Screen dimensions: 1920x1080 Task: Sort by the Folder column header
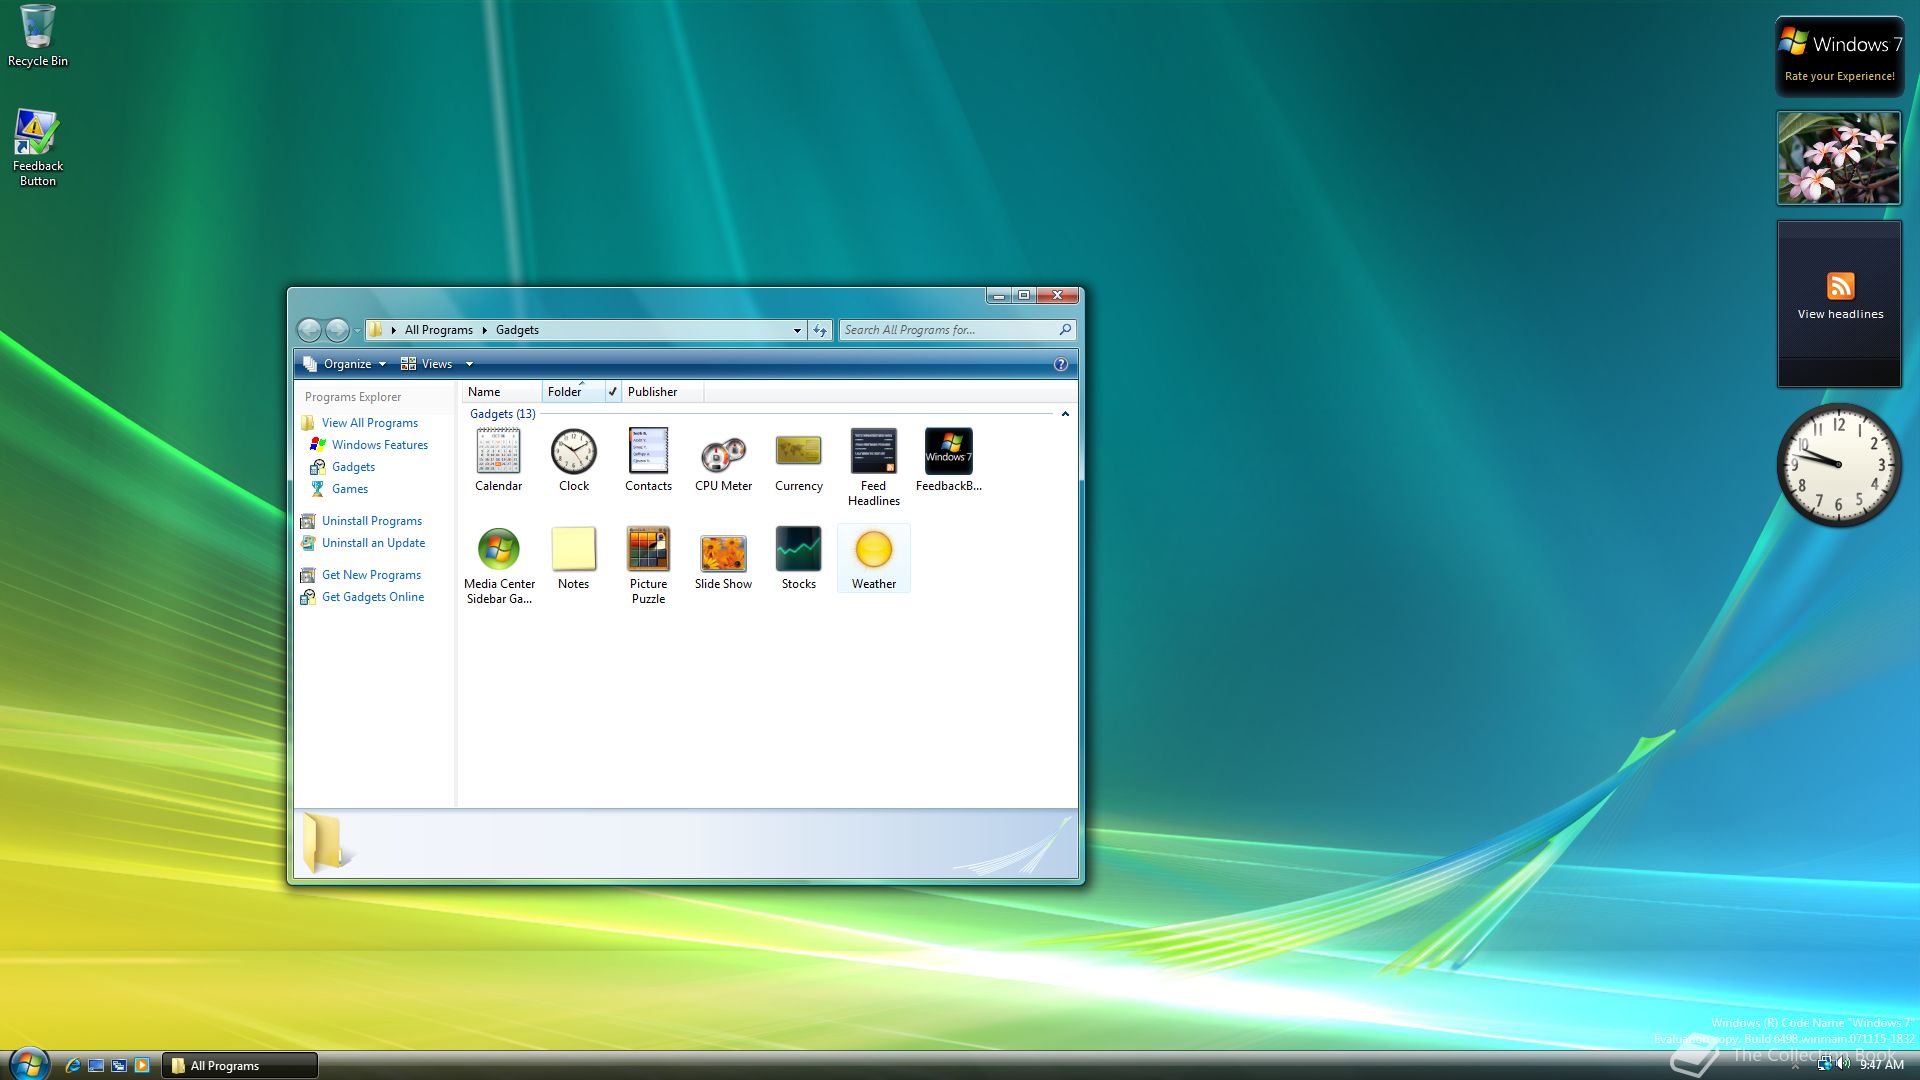pyautogui.click(x=573, y=392)
